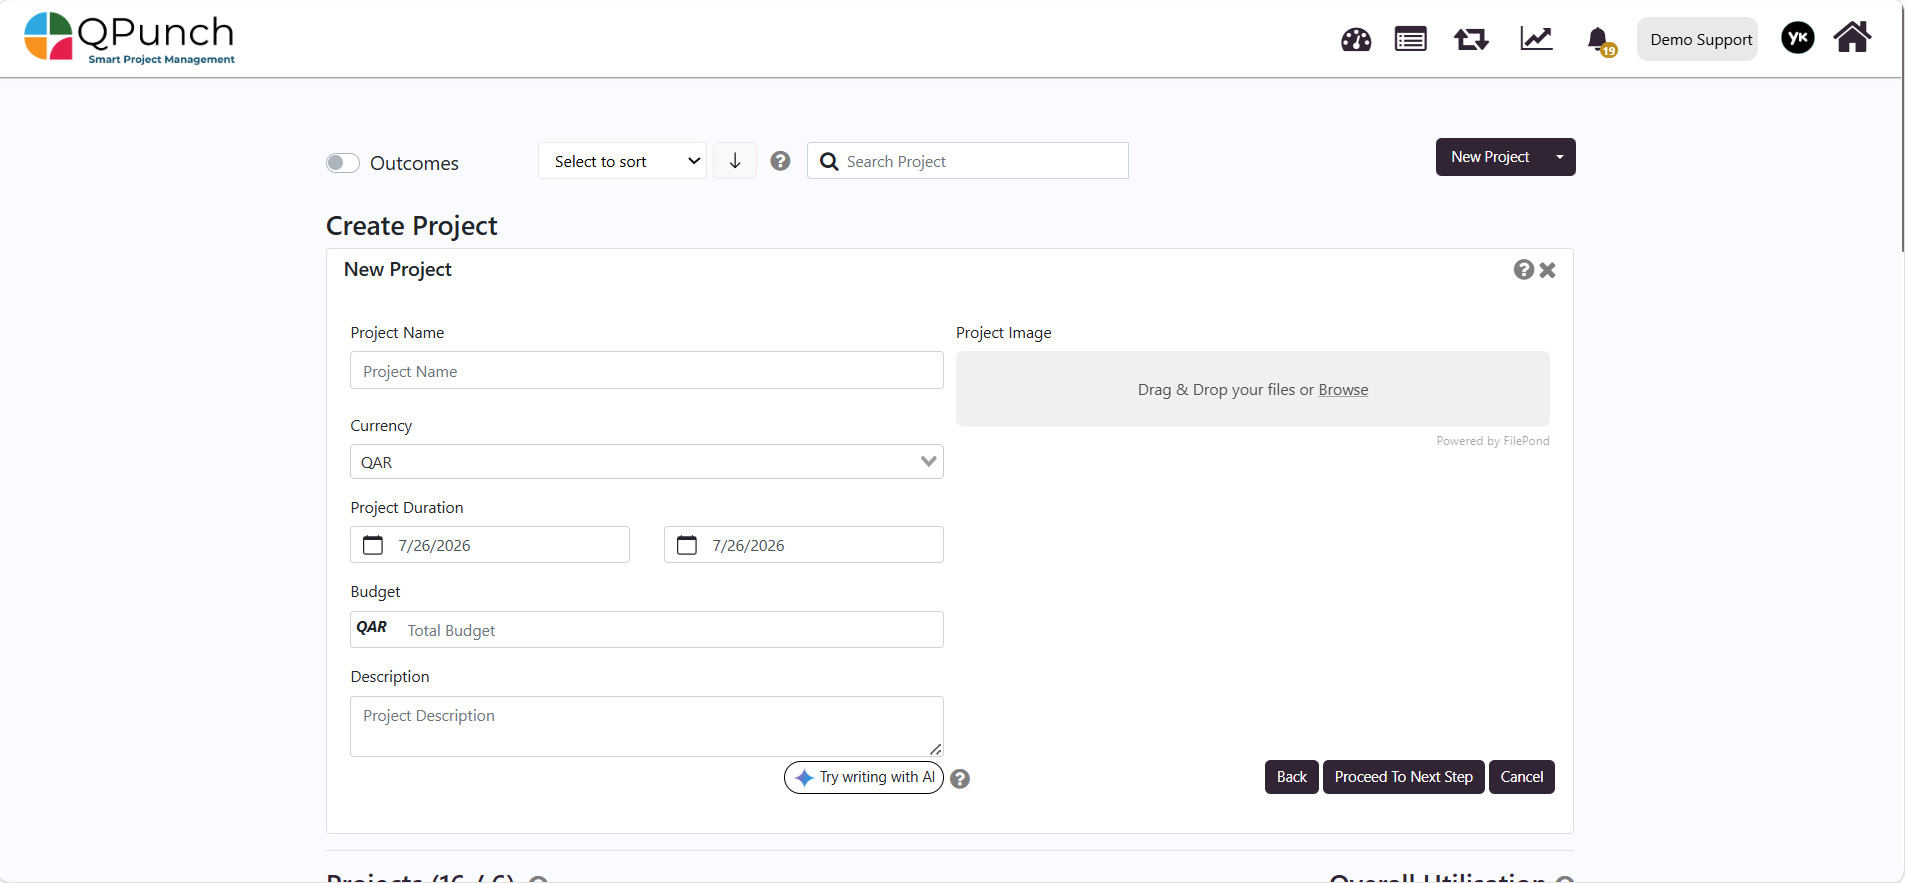Focus the Project Name input field

click(647, 370)
